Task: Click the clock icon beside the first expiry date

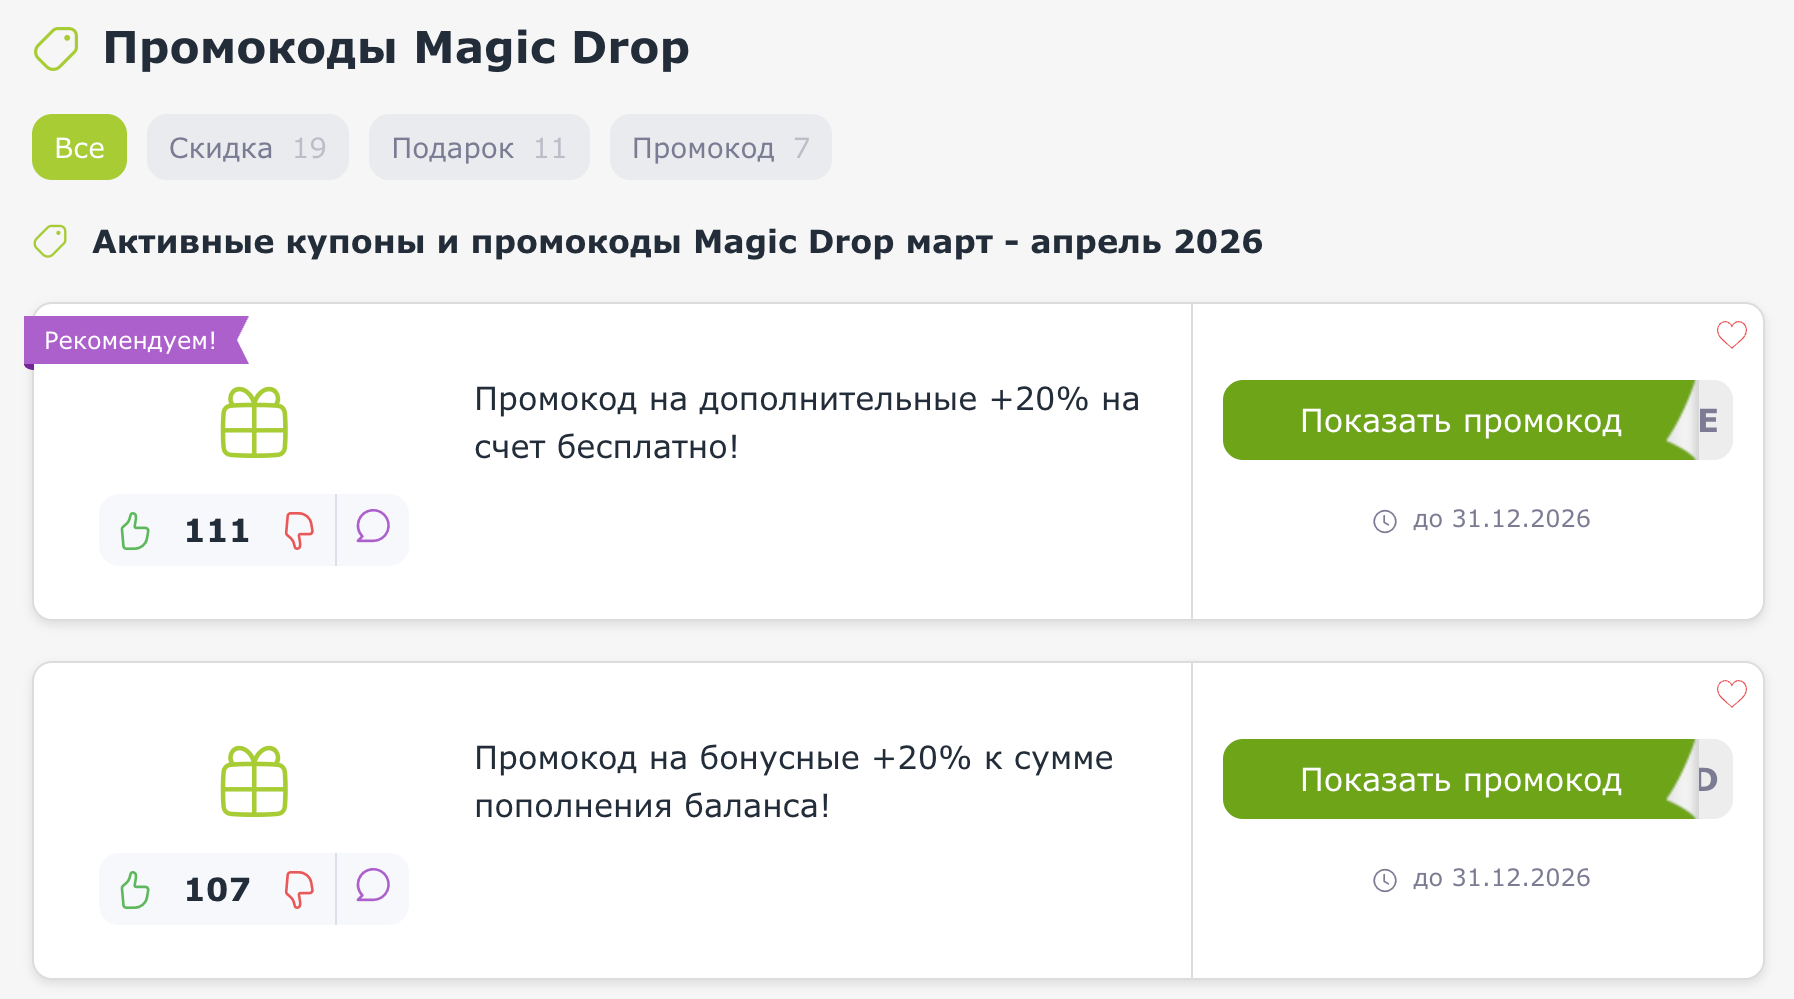Action: (x=1385, y=519)
